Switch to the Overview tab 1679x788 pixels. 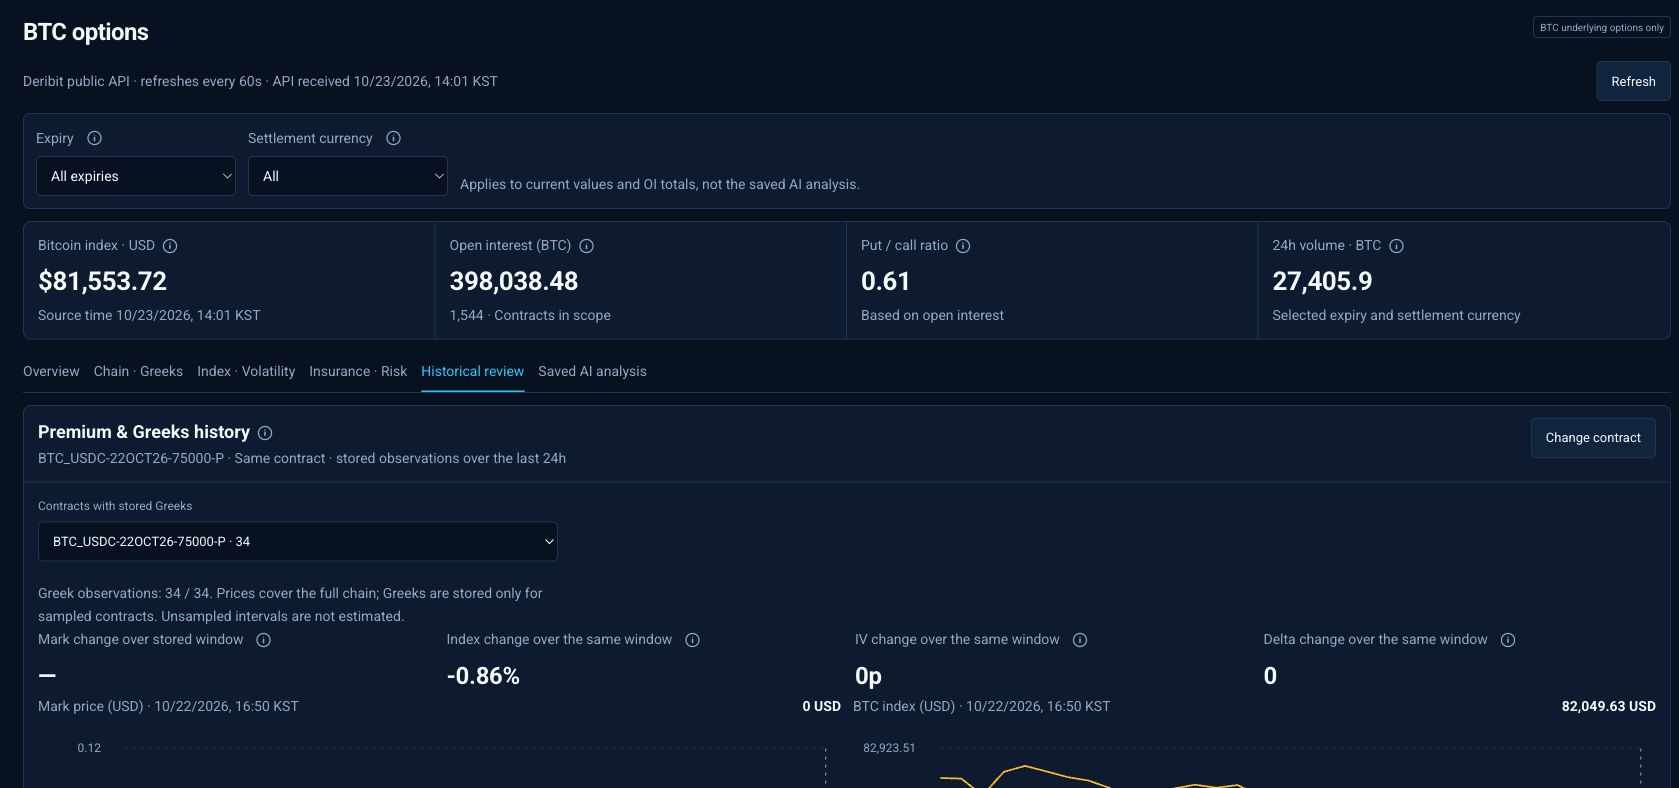coord(51,371)
